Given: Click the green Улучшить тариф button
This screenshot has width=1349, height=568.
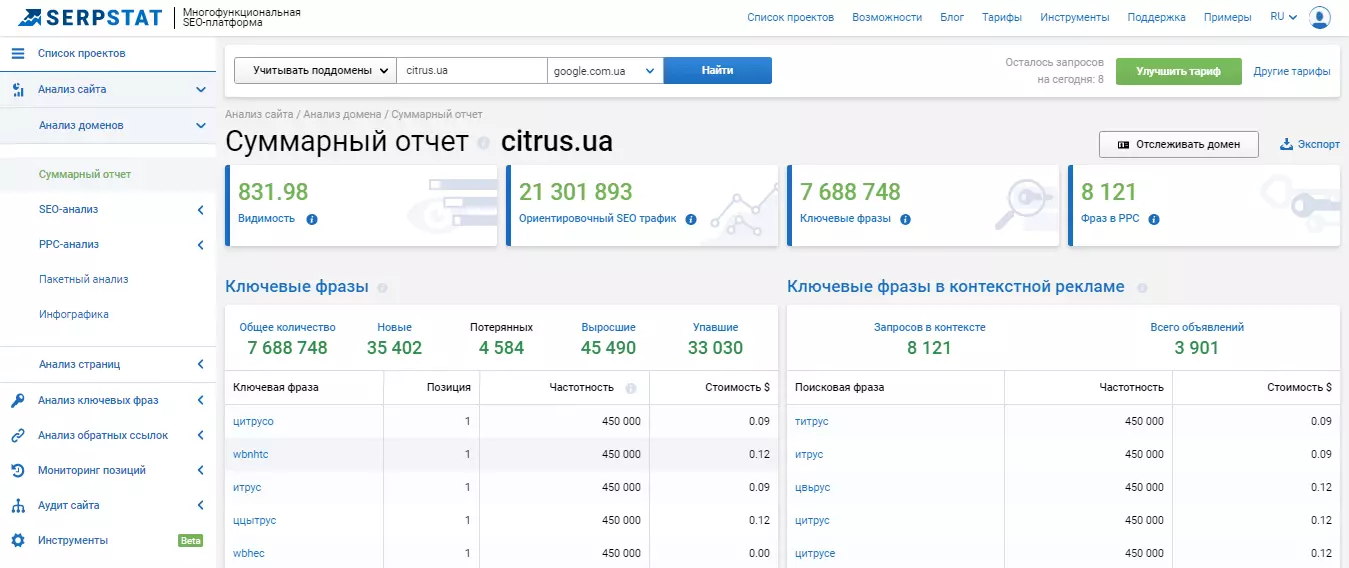Looking at the screenshot, I should tap(1178, 71).
